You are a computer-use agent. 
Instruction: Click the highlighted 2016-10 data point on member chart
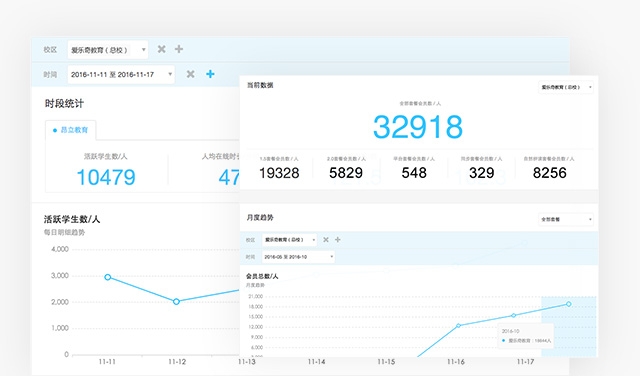tap(569, 304)
